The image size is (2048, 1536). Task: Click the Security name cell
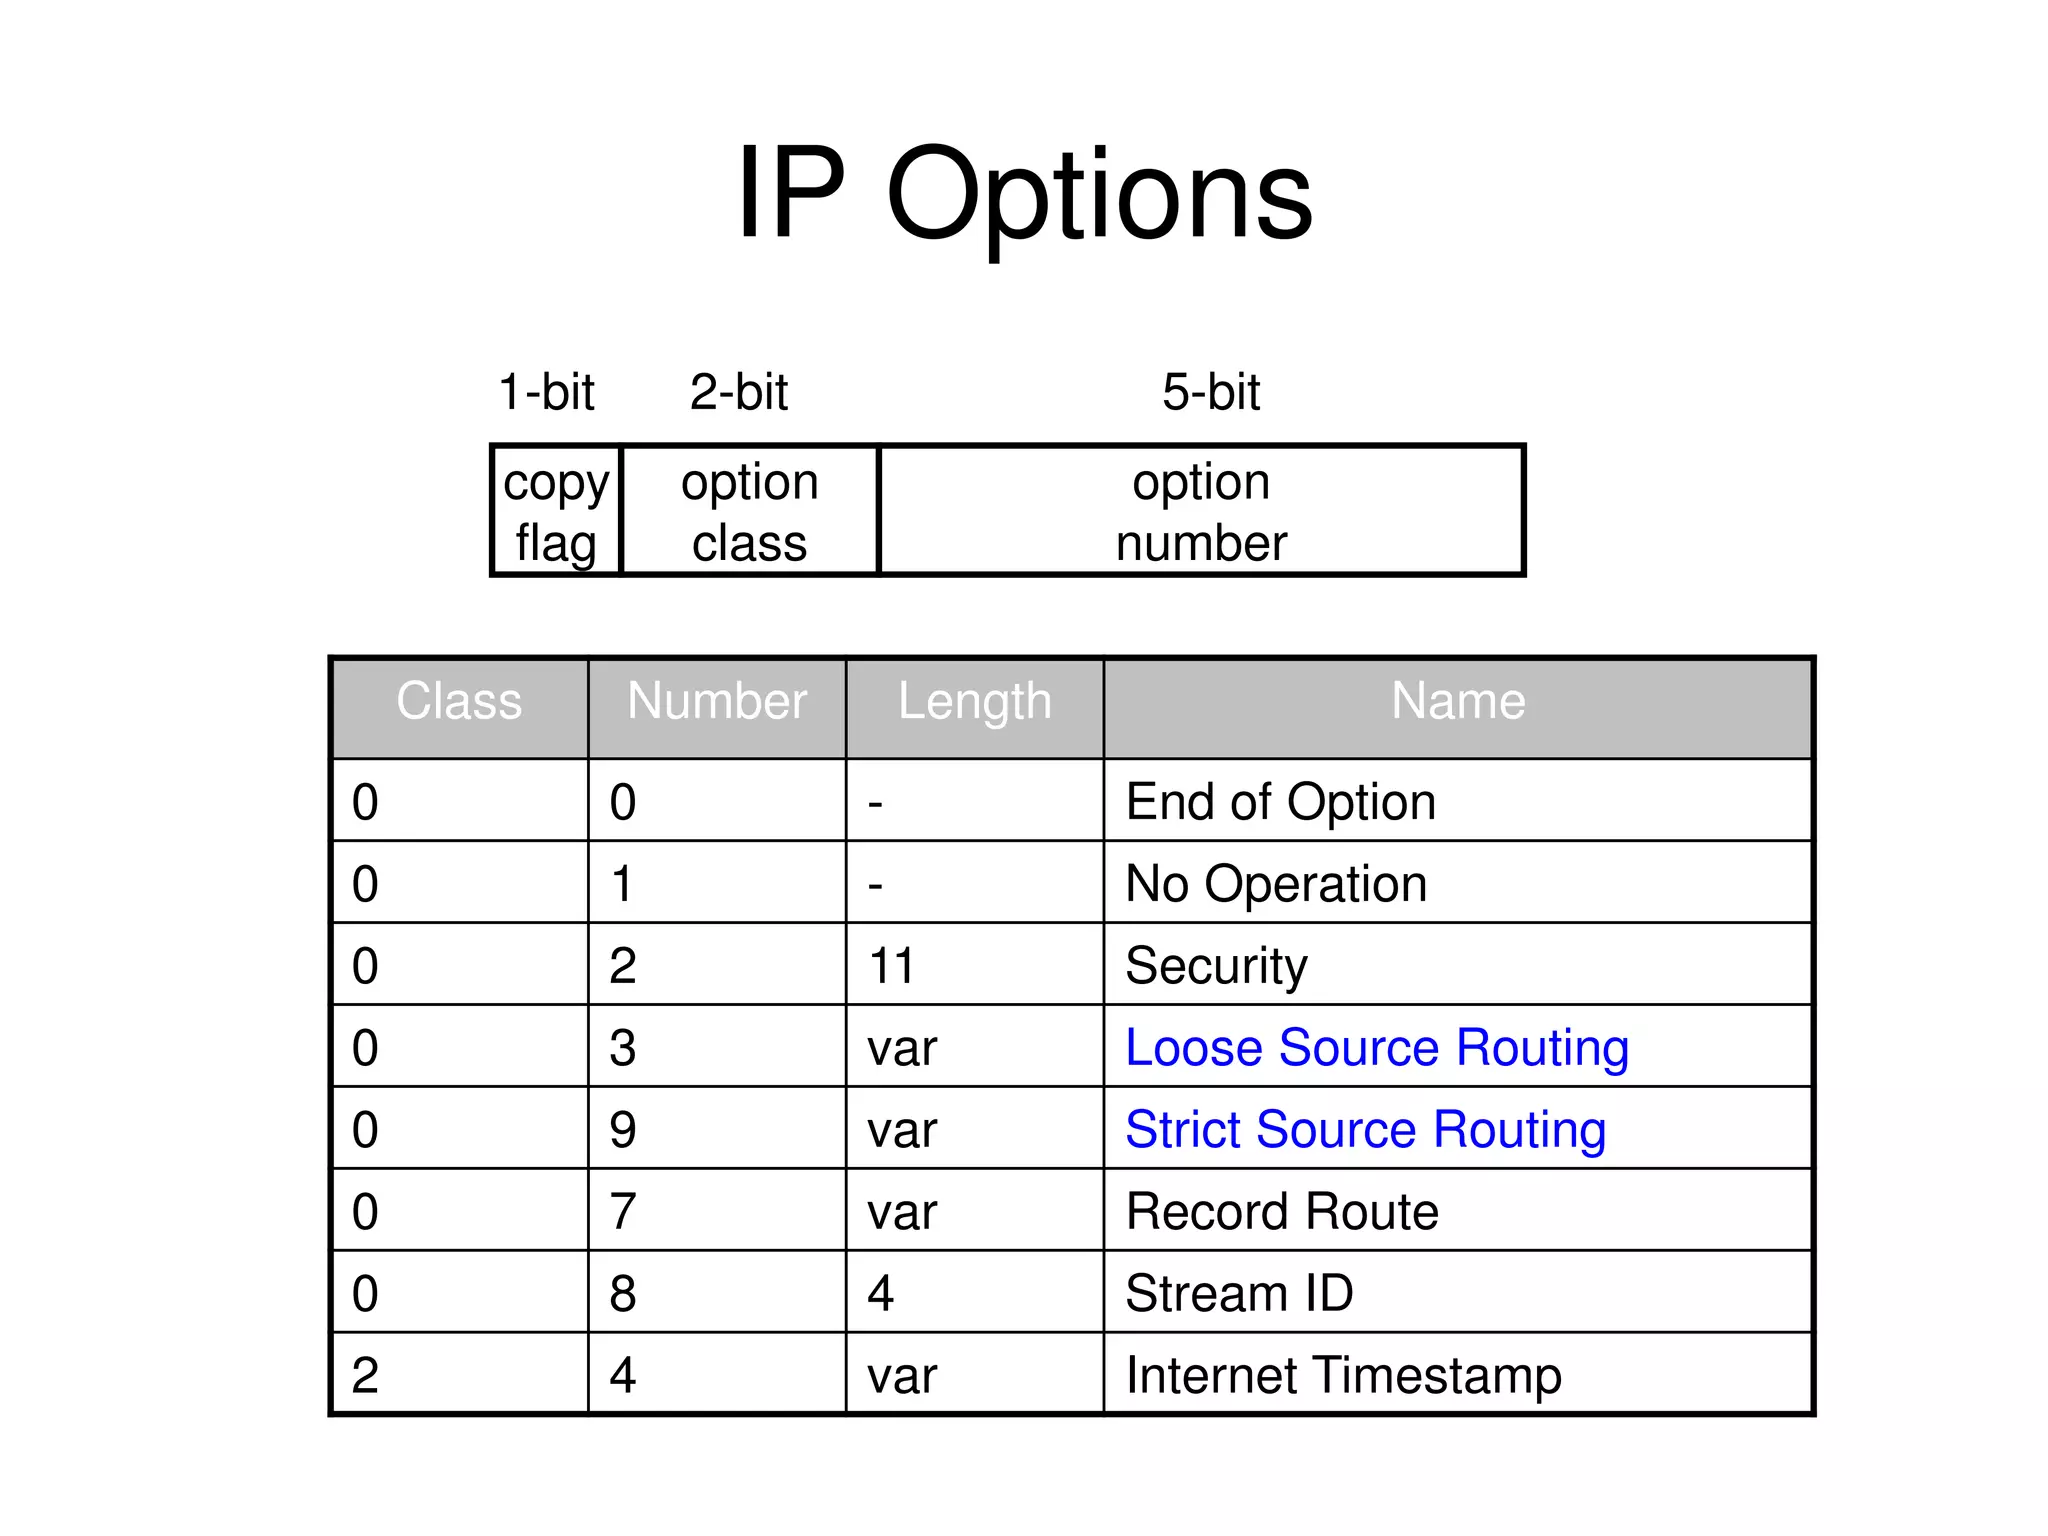(x=1216, y=966)
